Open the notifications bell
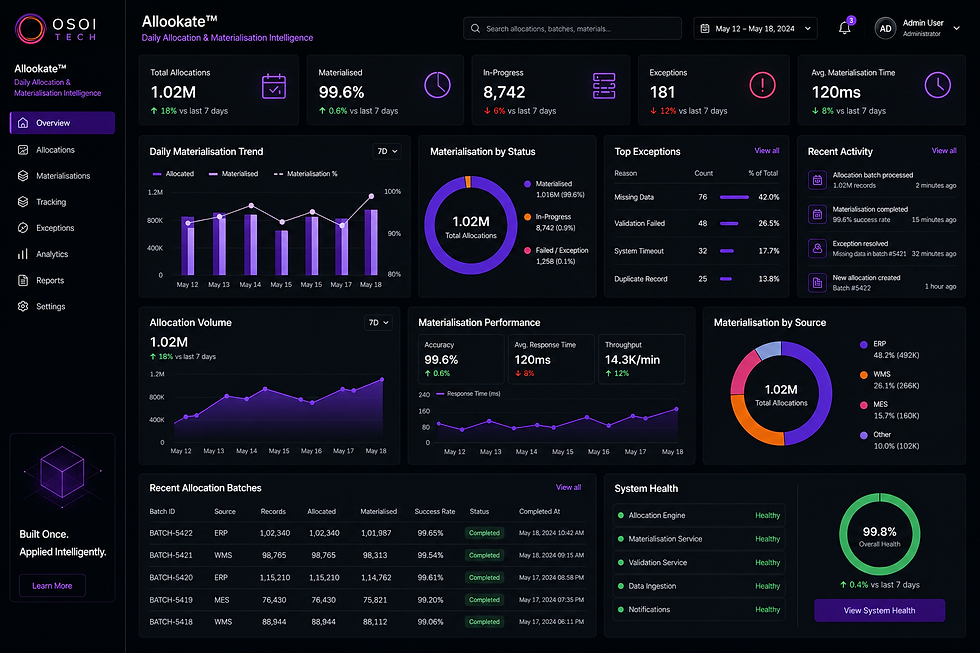Screen dimensions: 980x653 point(844,28)
